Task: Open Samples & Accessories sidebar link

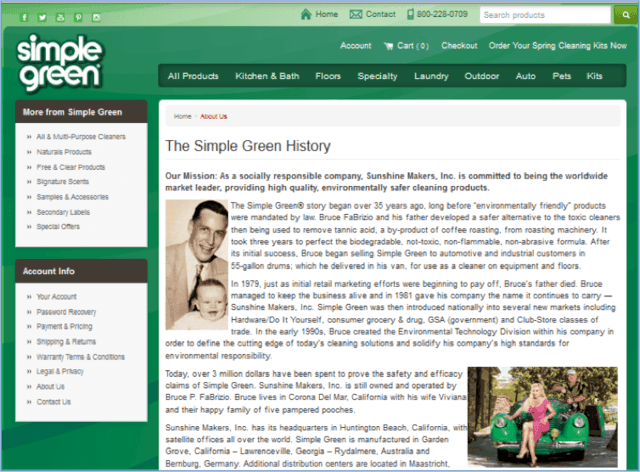Action: (x=73, y=197)
